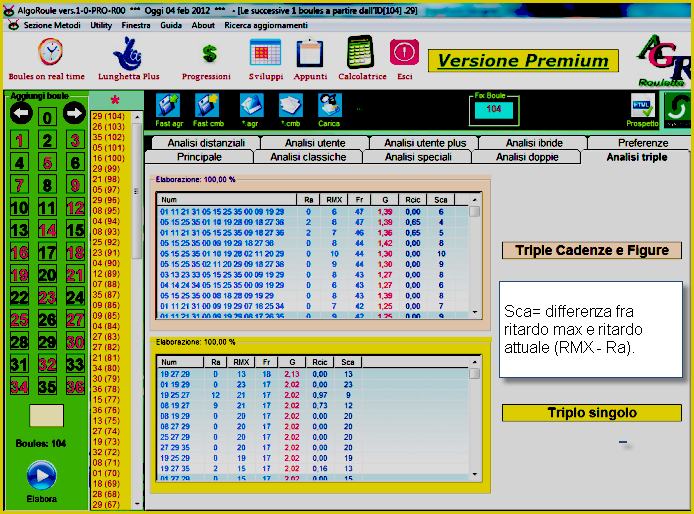Sort upper table by Fr column
This screenshot has height=514, width=694.
(x=359, y=200)
